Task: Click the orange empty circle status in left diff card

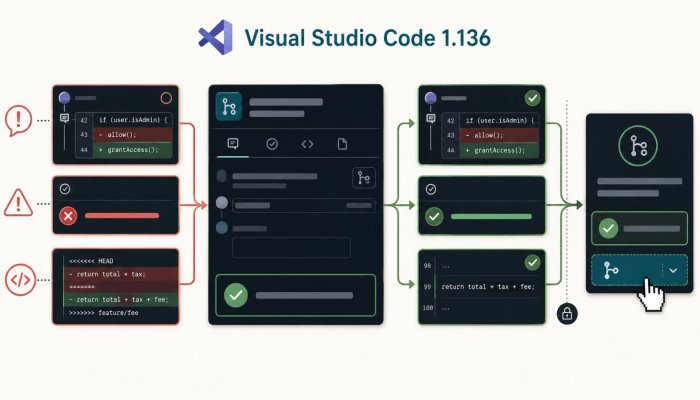Action: pyautogui.click(x=166, y=98)
